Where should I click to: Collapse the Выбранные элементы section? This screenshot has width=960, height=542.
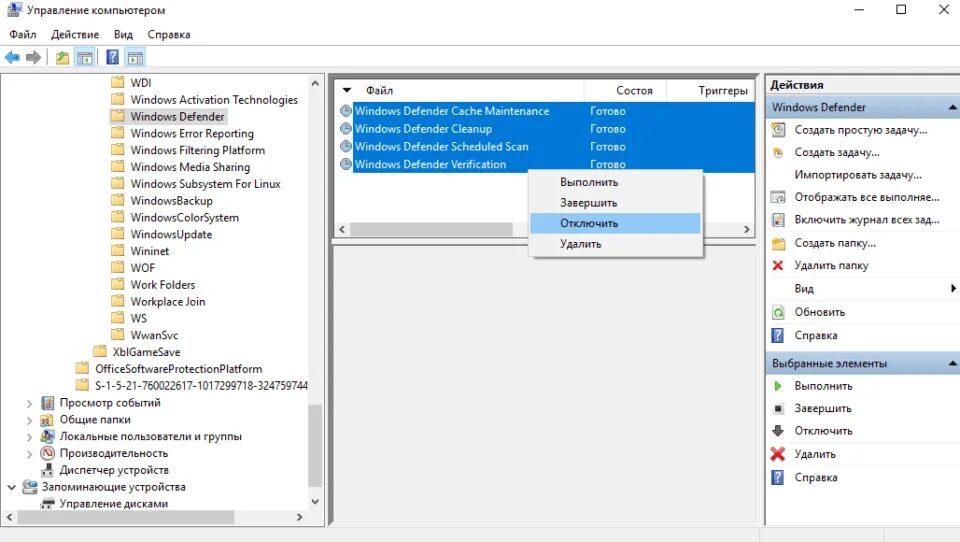(952, 363)
